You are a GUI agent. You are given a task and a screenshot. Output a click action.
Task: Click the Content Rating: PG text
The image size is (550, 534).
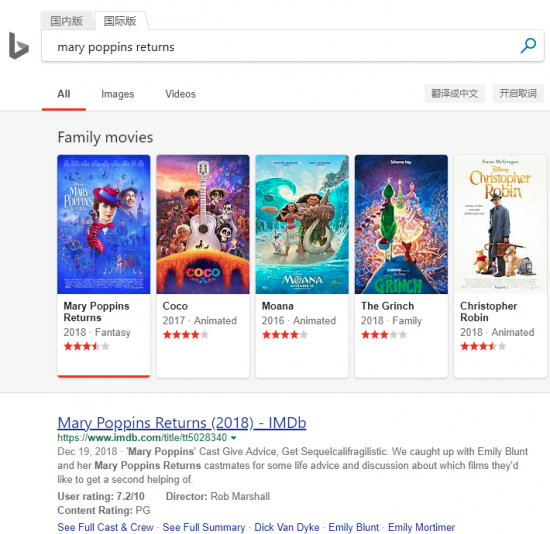104,510
